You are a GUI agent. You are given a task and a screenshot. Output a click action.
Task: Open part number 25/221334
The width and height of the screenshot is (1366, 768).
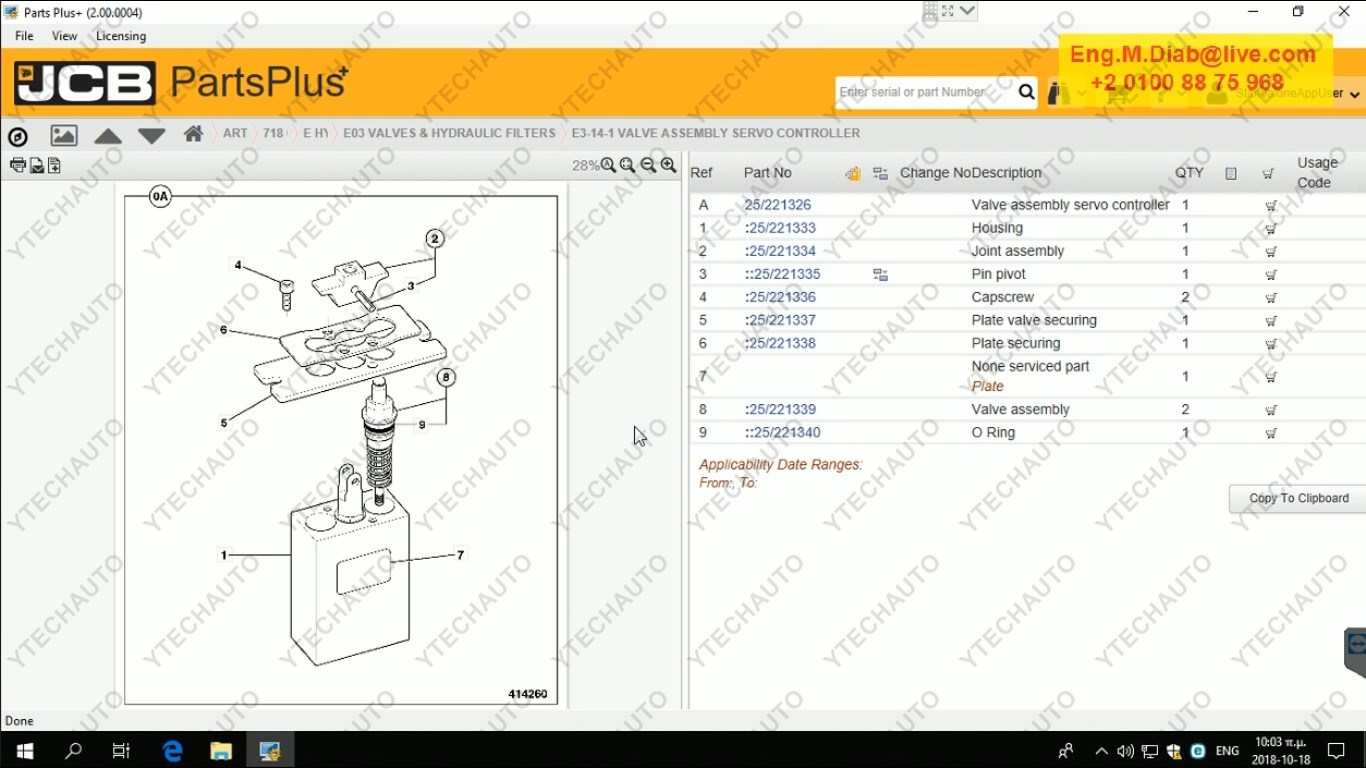click(x=780, y=251)
